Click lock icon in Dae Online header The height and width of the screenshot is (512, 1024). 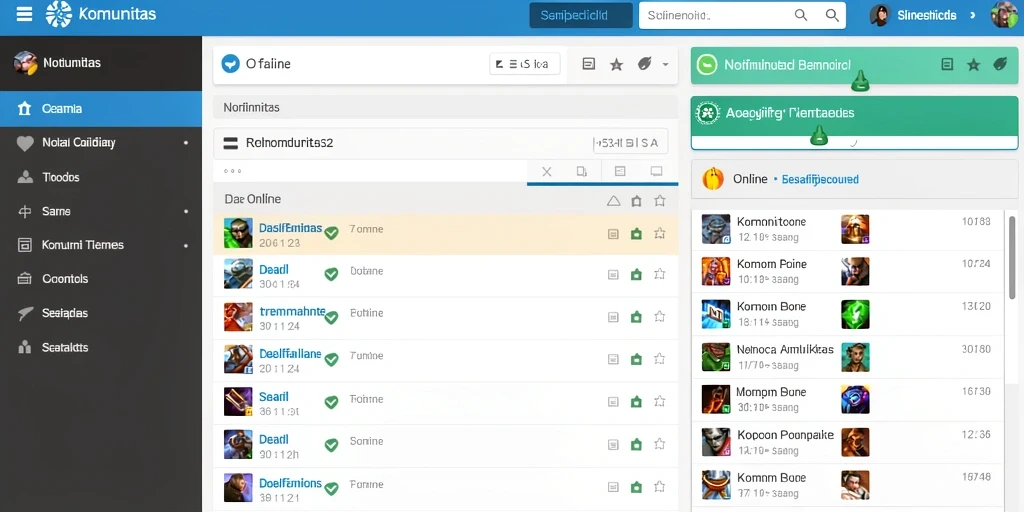[636, 201]
